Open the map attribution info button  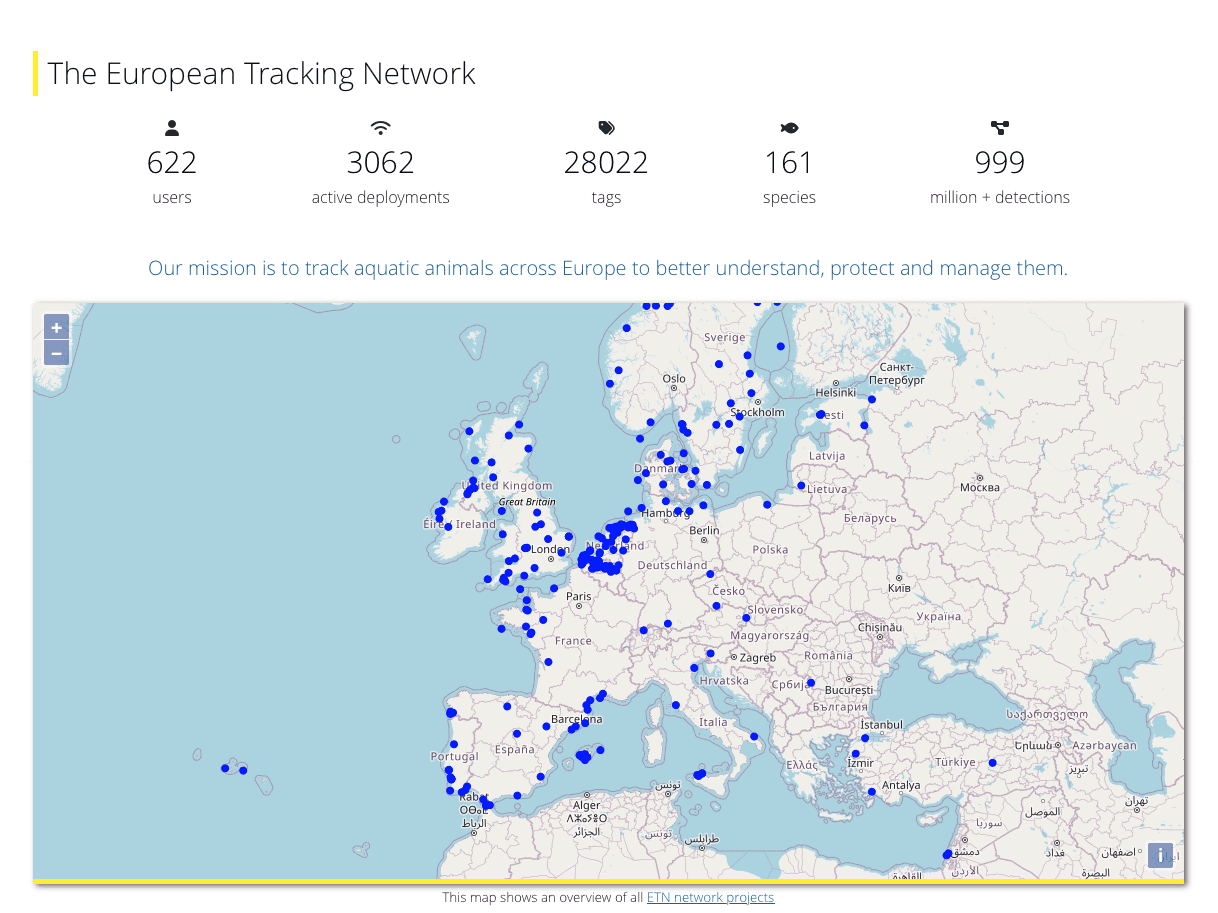pos(1160,856)
